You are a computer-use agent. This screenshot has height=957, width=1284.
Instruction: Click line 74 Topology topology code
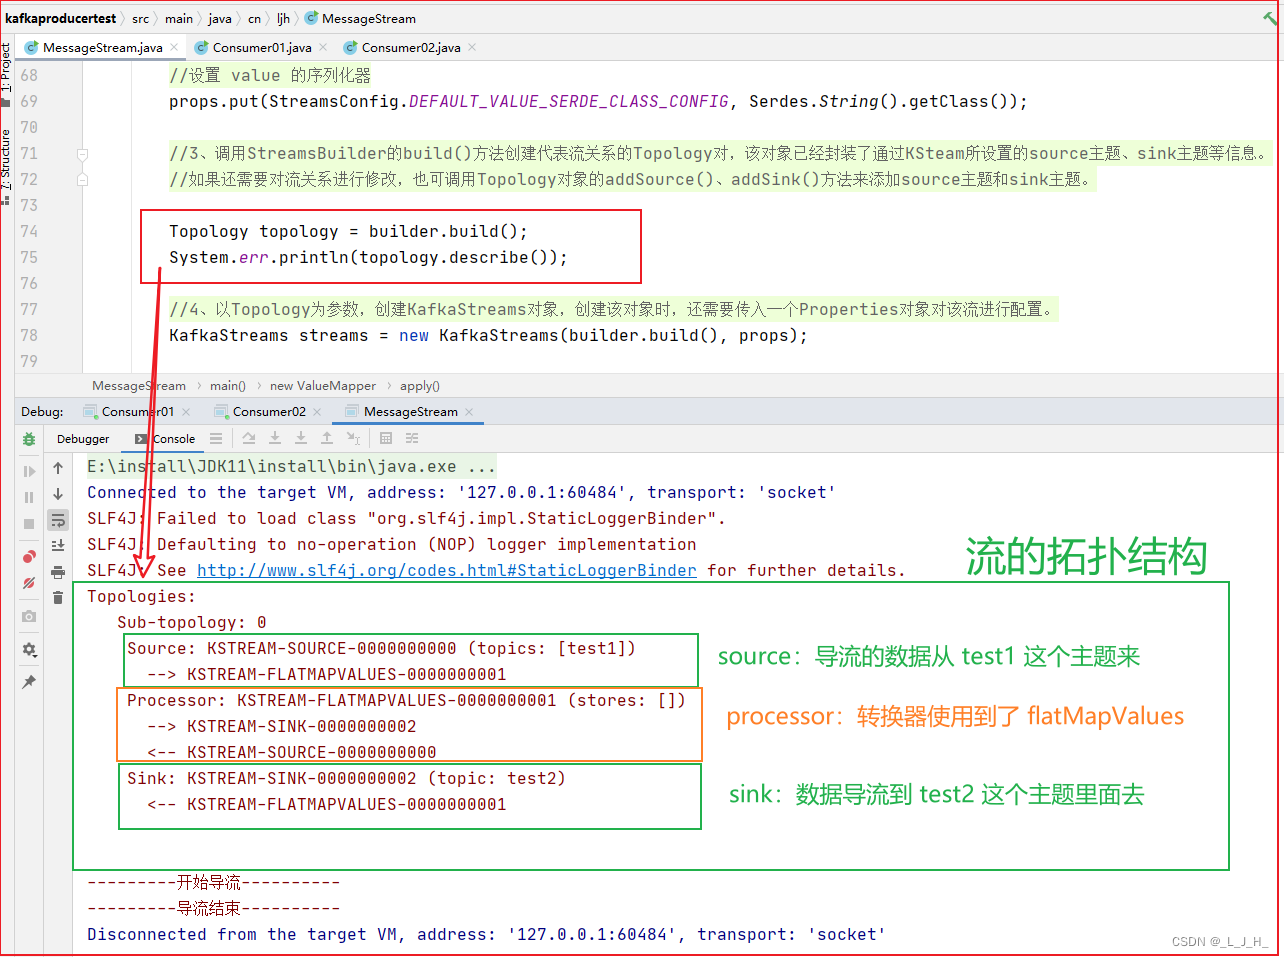coord(348,231)
